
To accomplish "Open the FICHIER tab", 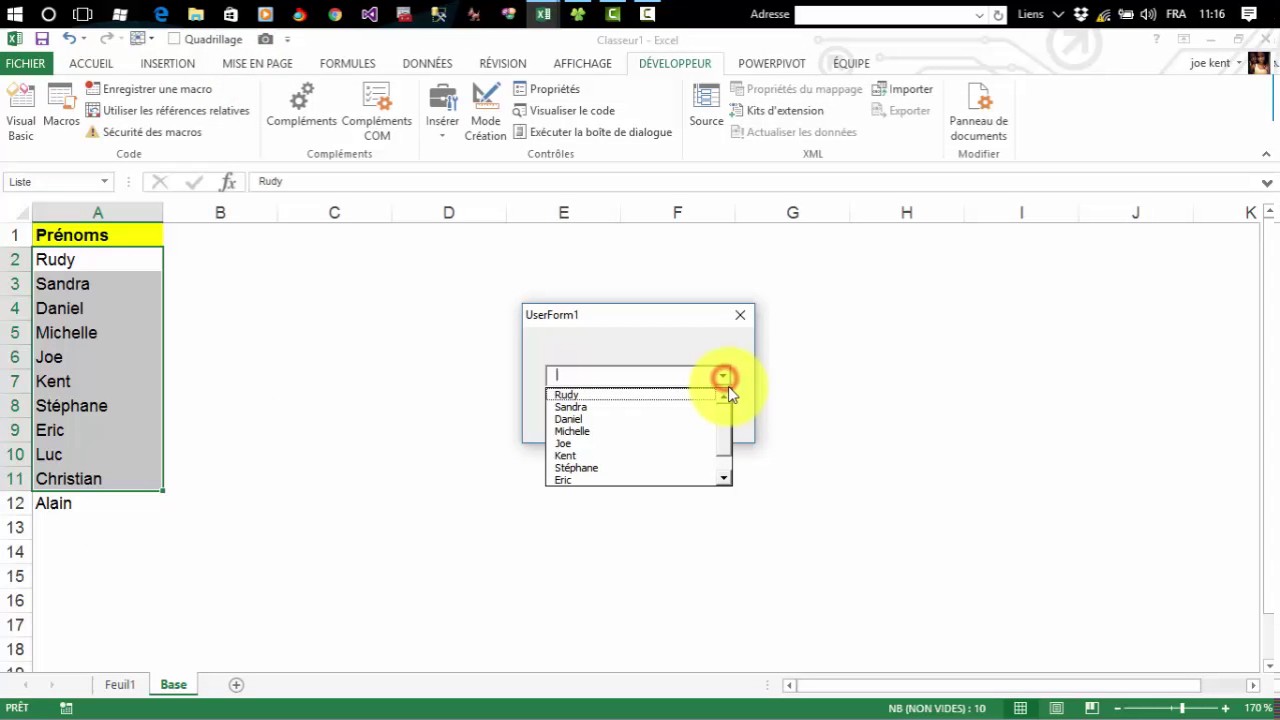I will pyautogui.click(x=26, y=63).
